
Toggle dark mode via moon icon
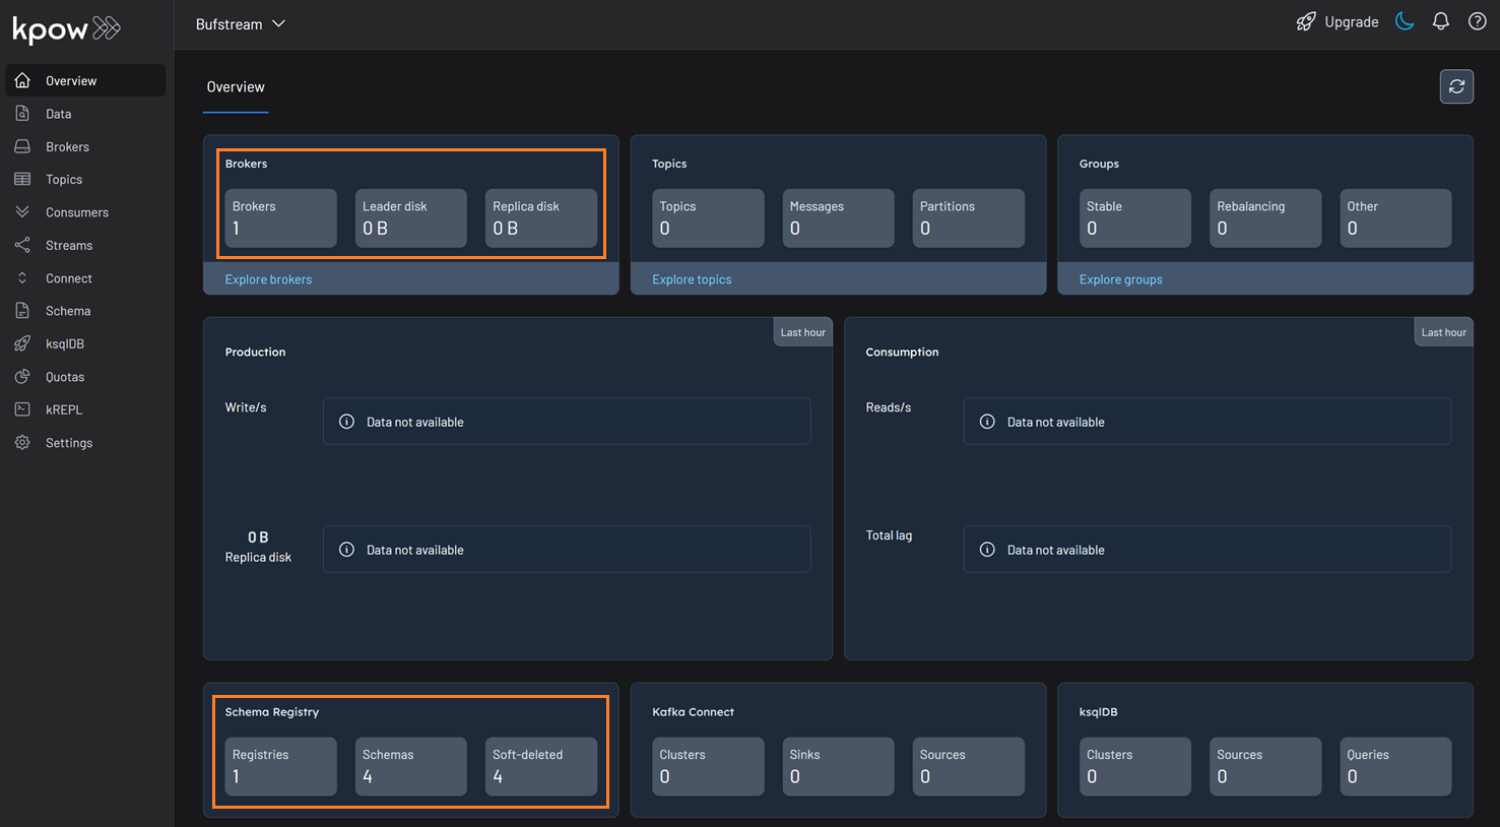[x=1404, y=20]
